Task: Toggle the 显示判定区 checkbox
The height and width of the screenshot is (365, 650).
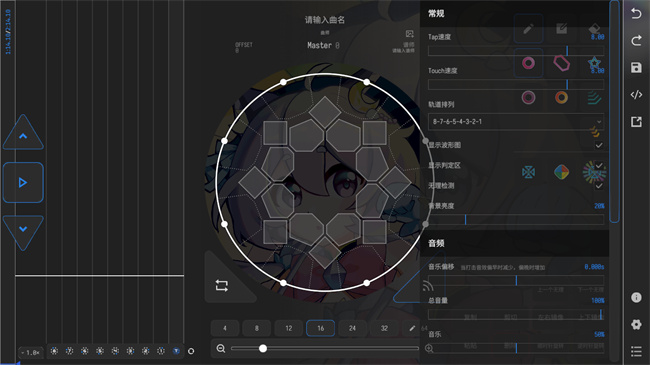Action: tap(599, 165)
